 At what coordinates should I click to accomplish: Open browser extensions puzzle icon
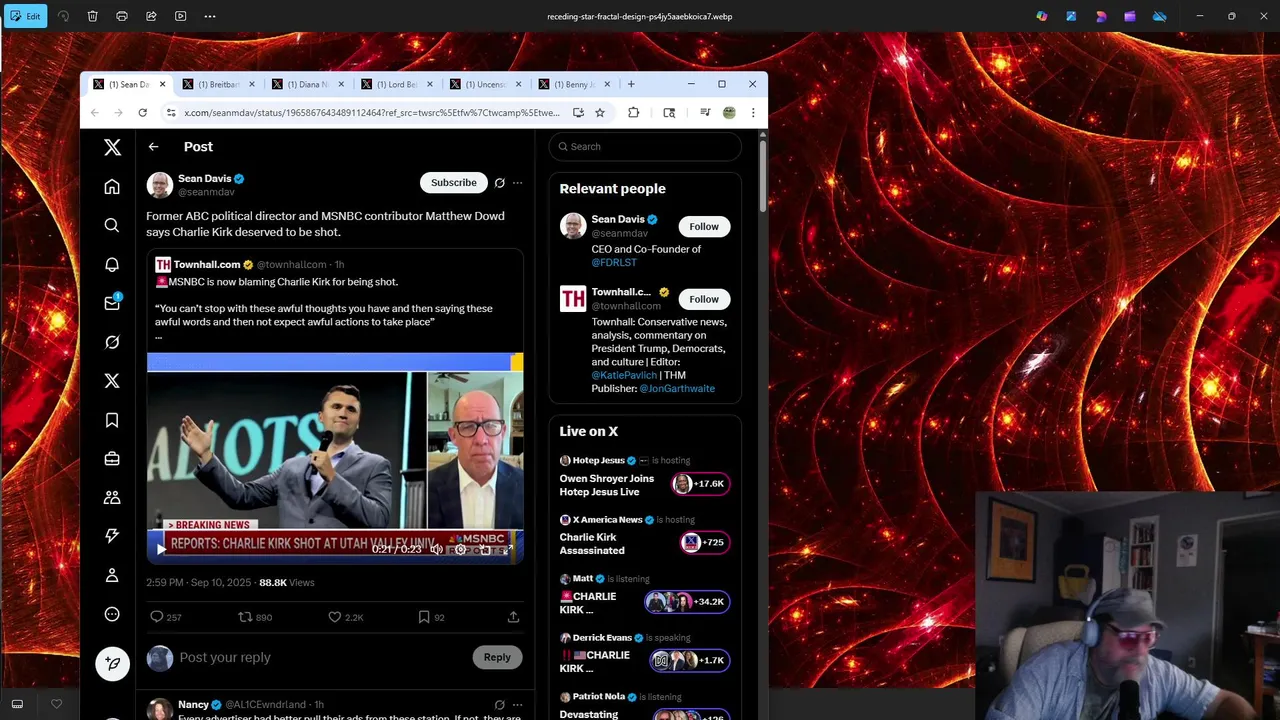coord(633,113)
